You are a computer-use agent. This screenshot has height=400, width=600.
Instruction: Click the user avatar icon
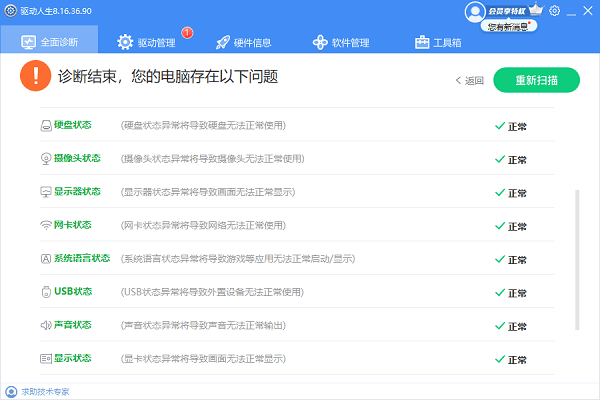coord(474,11)
